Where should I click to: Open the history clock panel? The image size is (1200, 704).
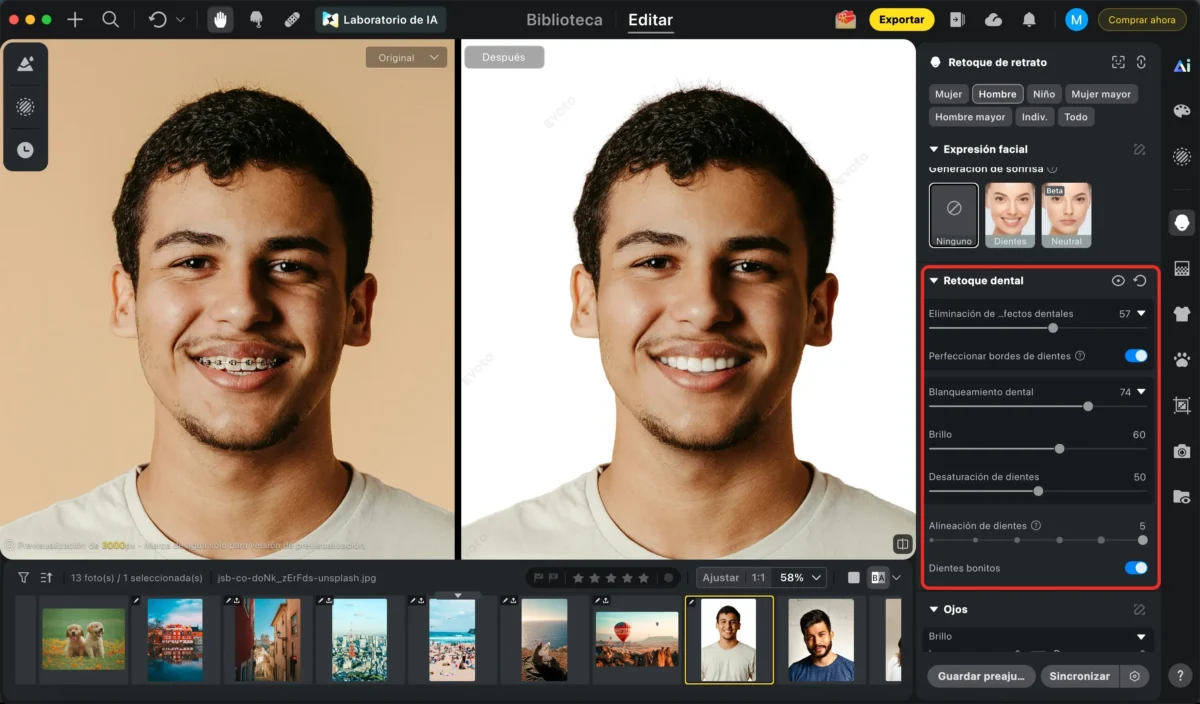[25, 150]
